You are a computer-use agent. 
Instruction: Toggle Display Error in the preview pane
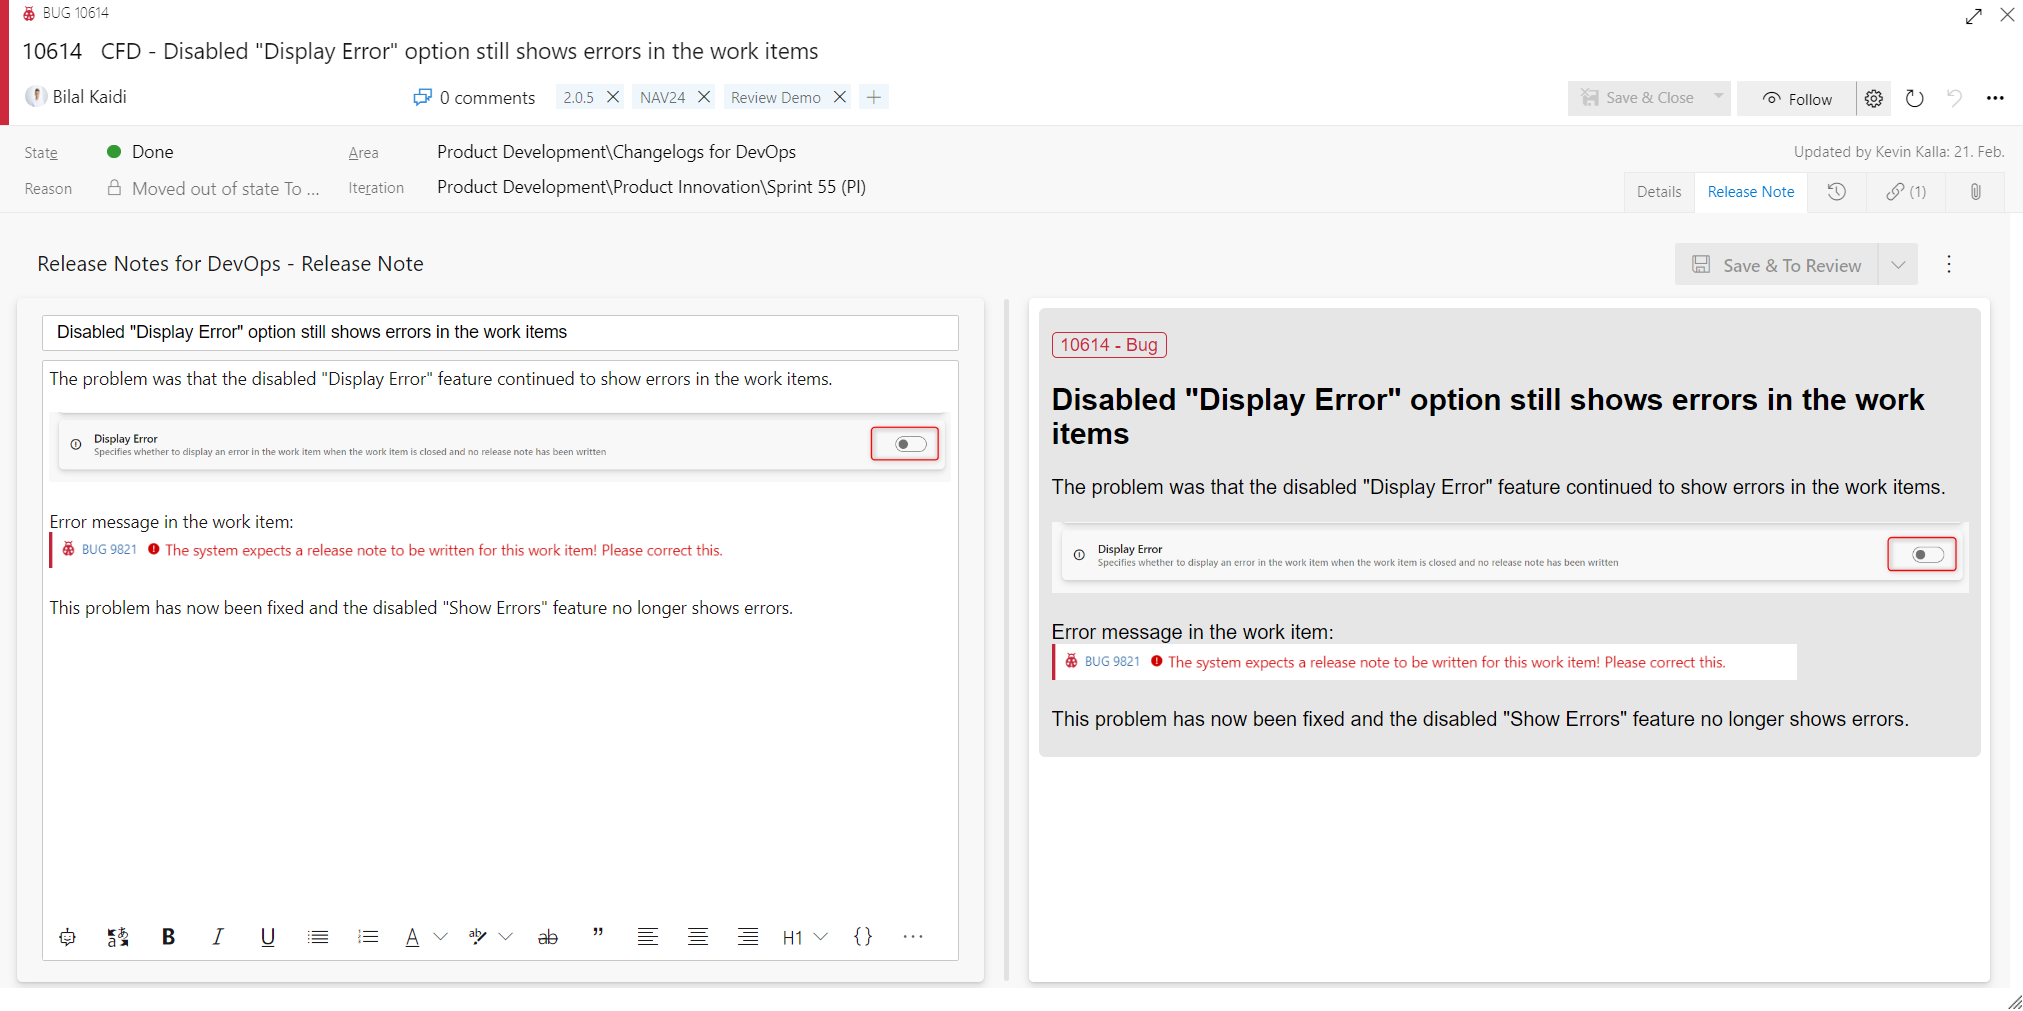click(1921, 554)
